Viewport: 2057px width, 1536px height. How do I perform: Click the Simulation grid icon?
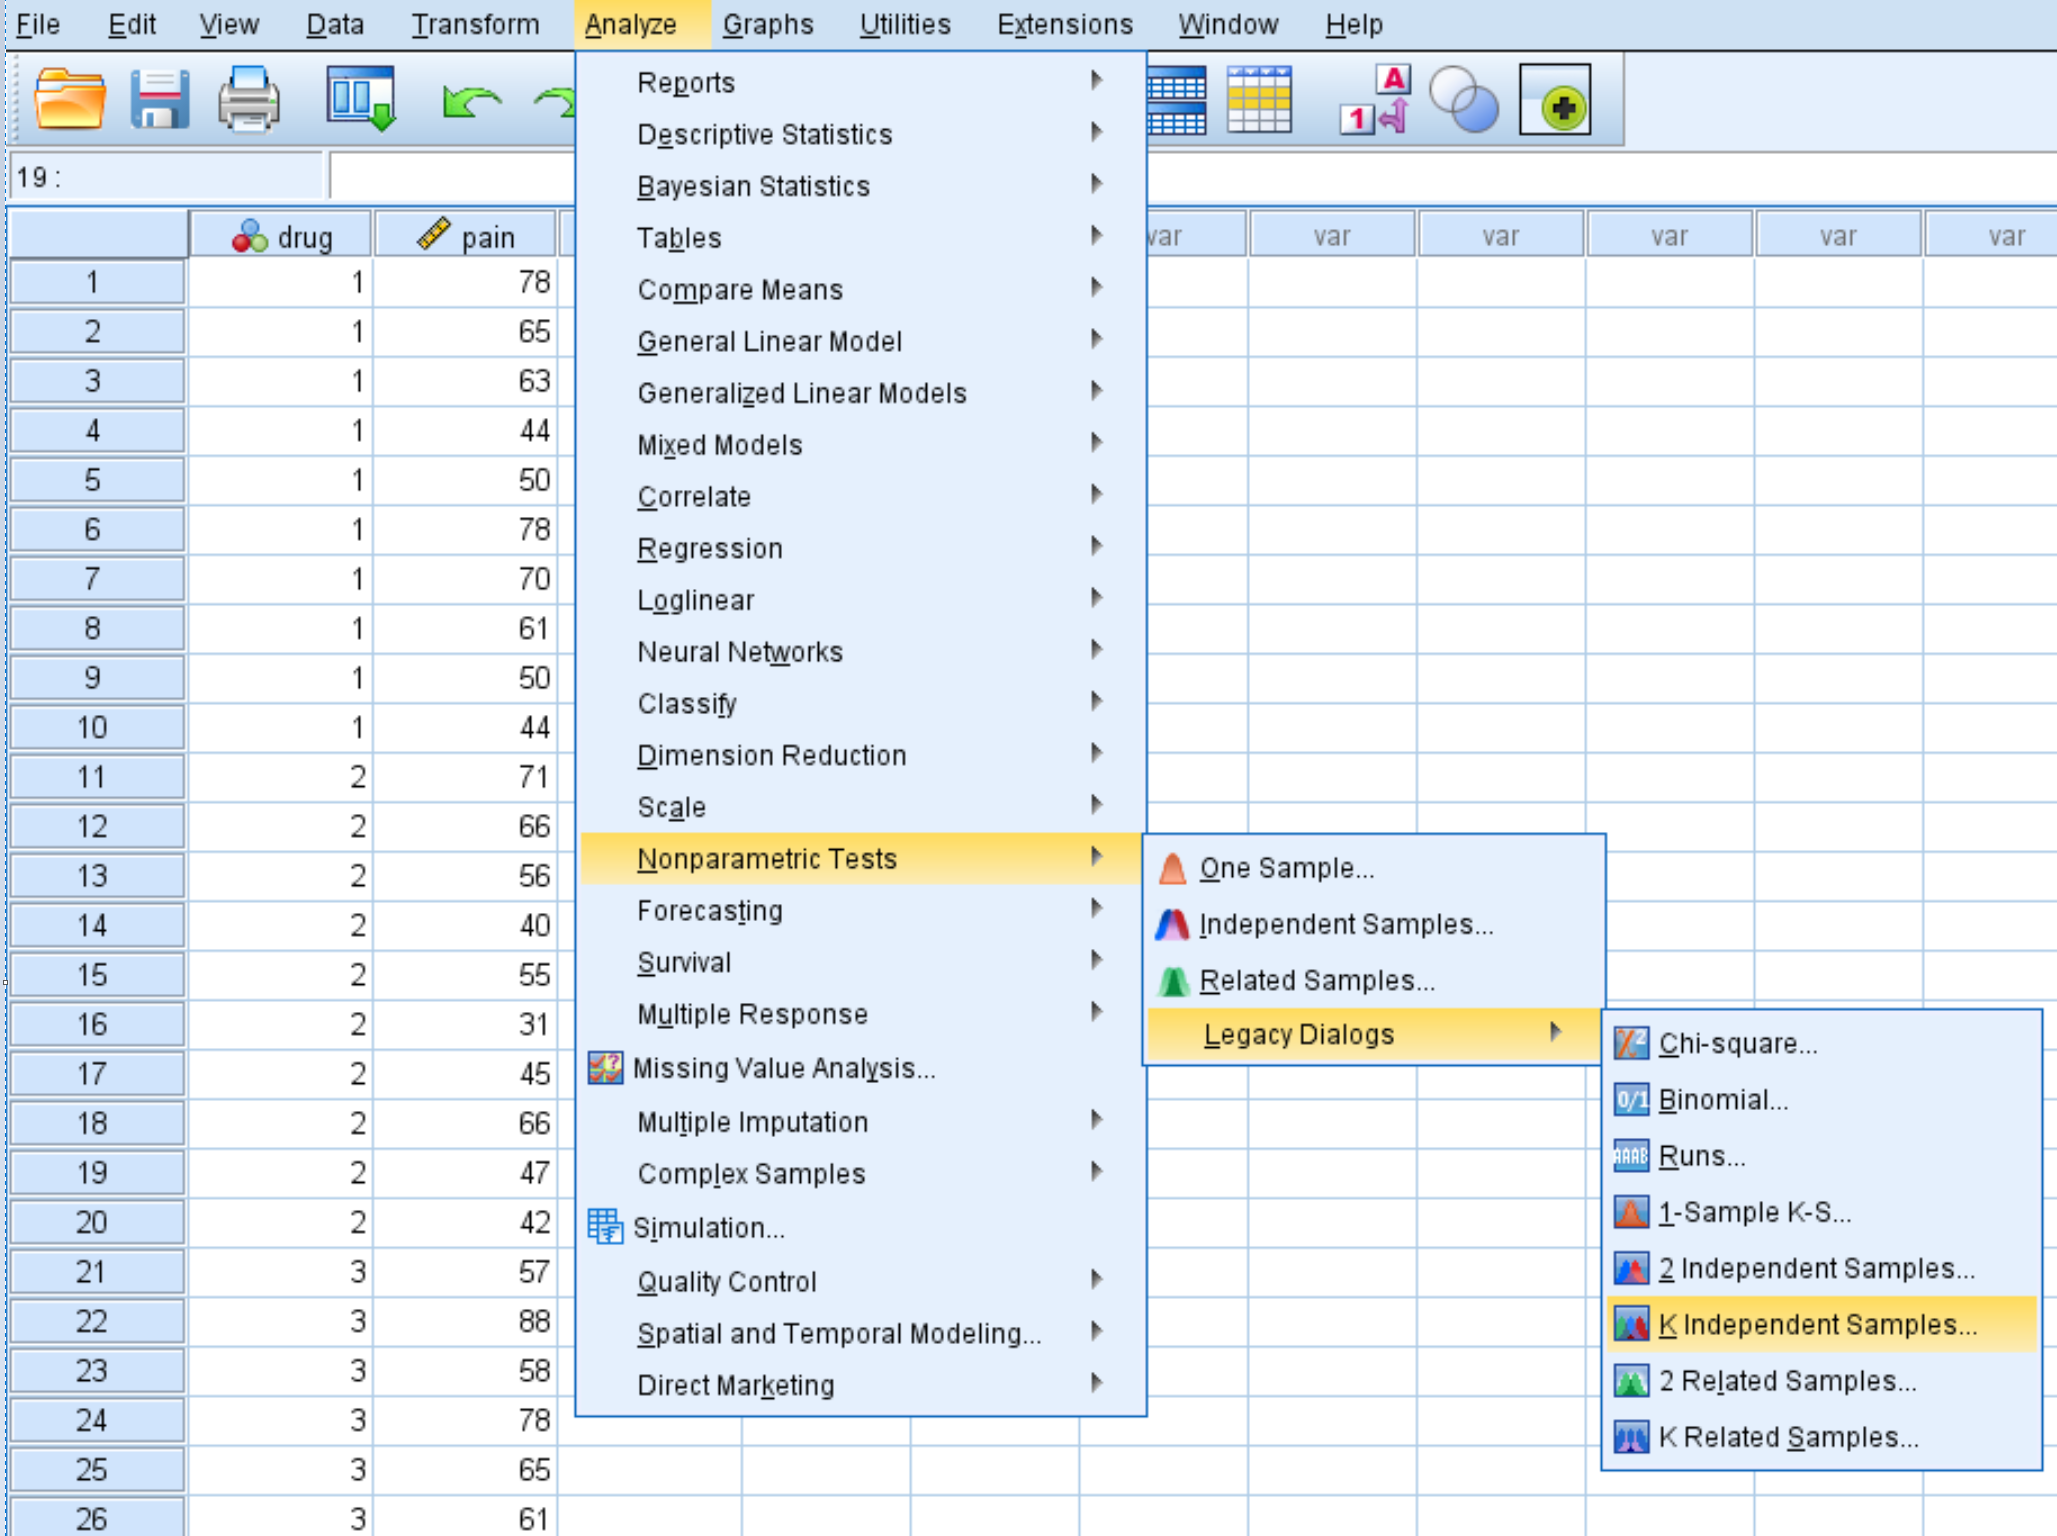coord(605,1227)
